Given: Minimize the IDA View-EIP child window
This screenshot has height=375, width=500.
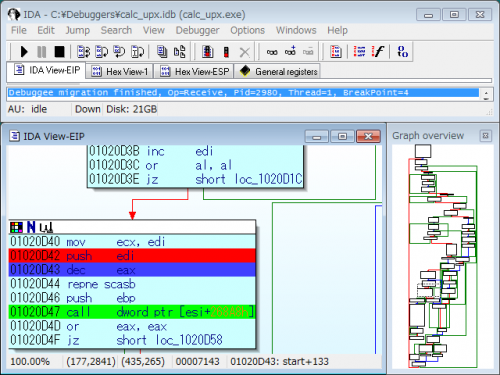Looking at the screenshot, I should 317,137.
